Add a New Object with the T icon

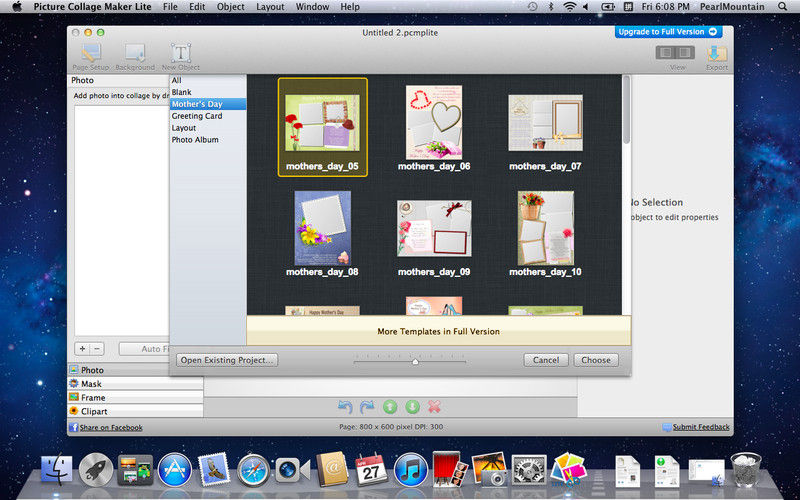pos(181,57)
